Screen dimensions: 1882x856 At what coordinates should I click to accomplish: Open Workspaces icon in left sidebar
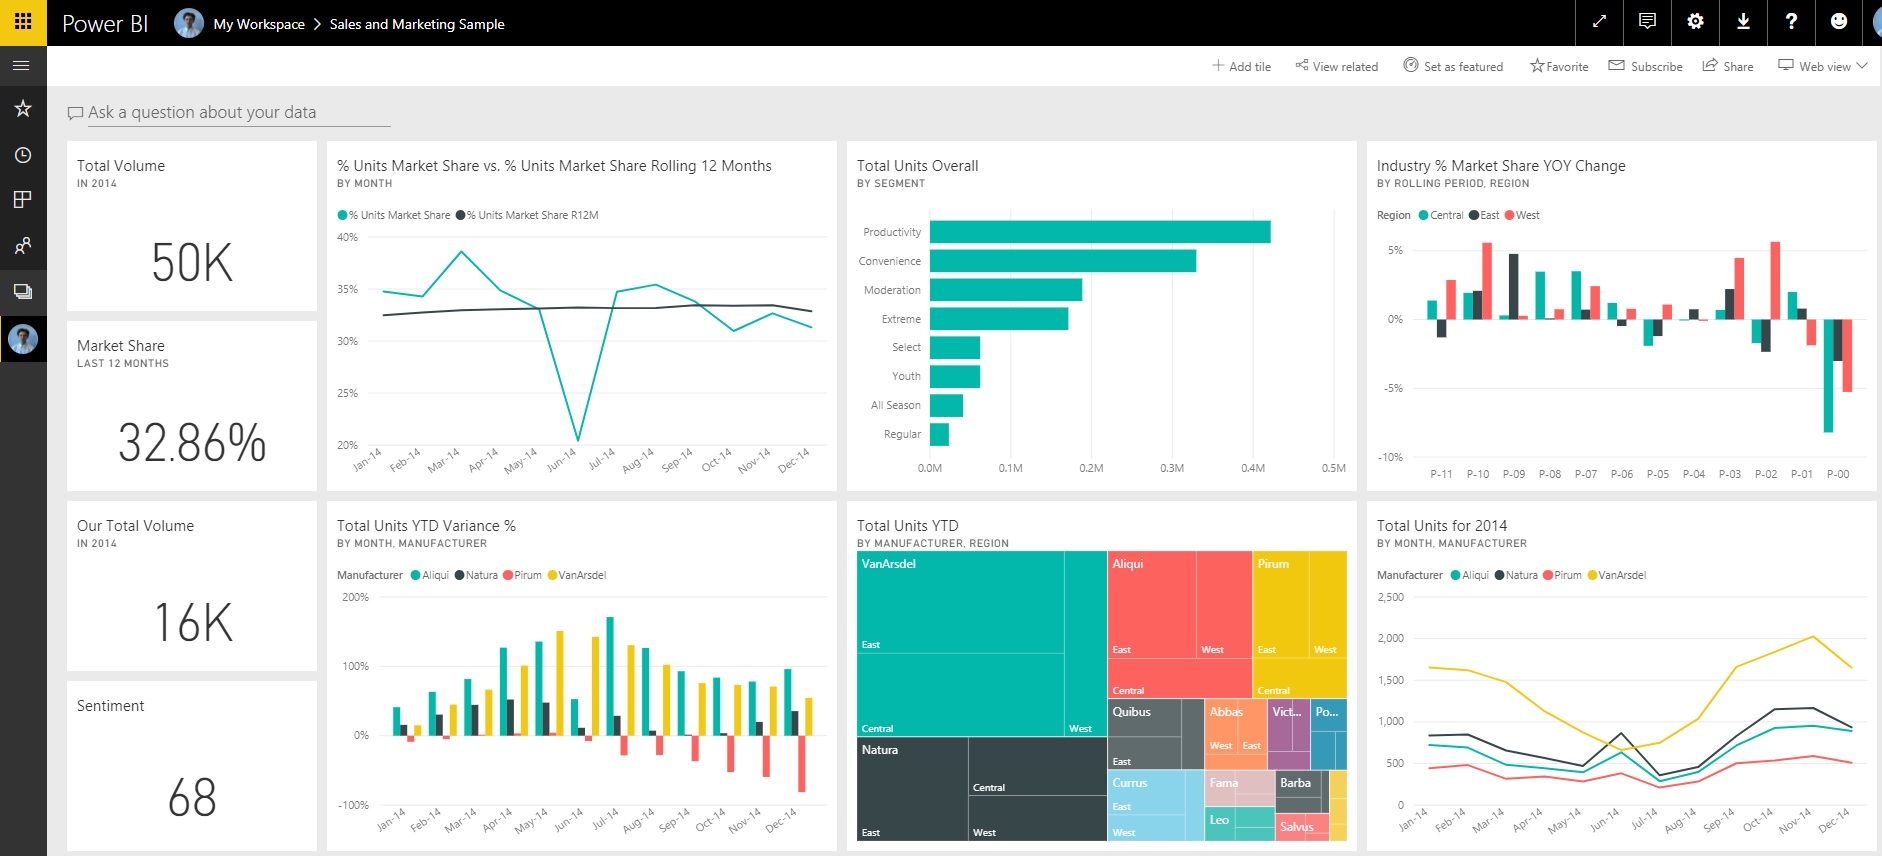pyautogui.click(x=22, y=291)
